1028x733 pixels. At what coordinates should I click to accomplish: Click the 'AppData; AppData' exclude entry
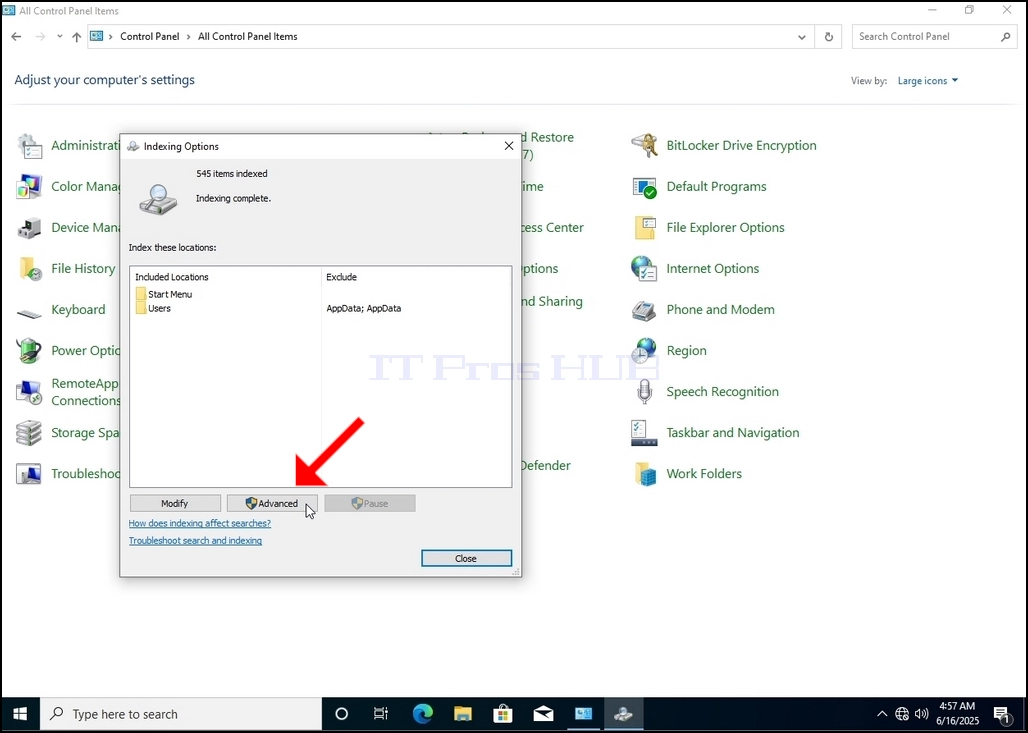[x=364, y=308]
